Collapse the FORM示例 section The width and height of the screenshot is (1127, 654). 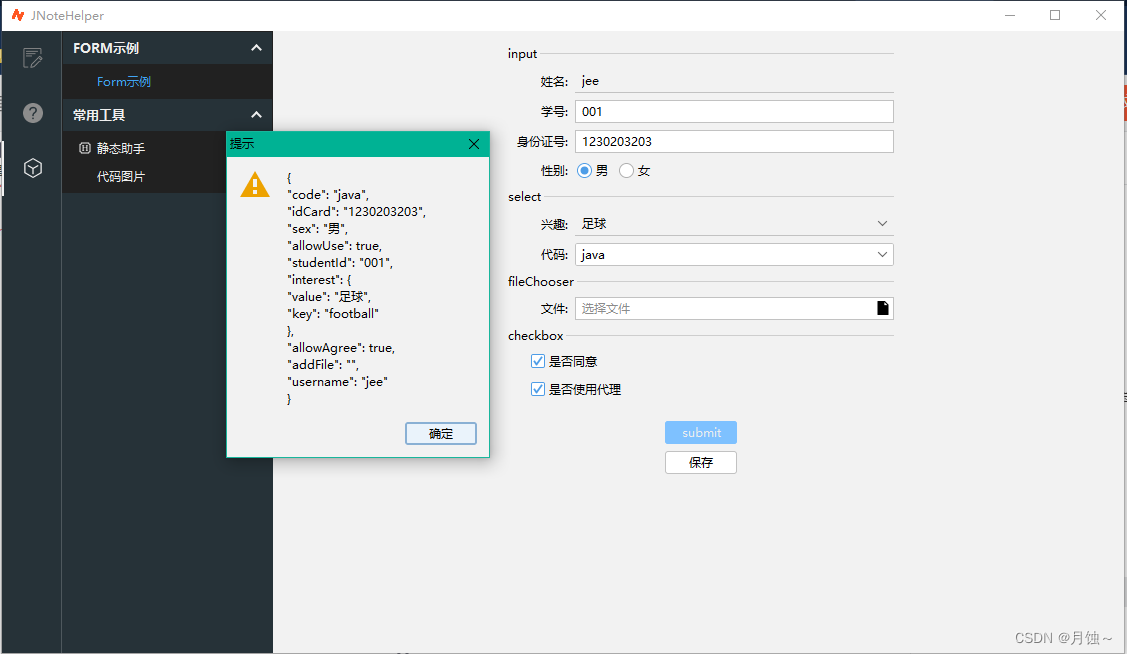[256, 48]
